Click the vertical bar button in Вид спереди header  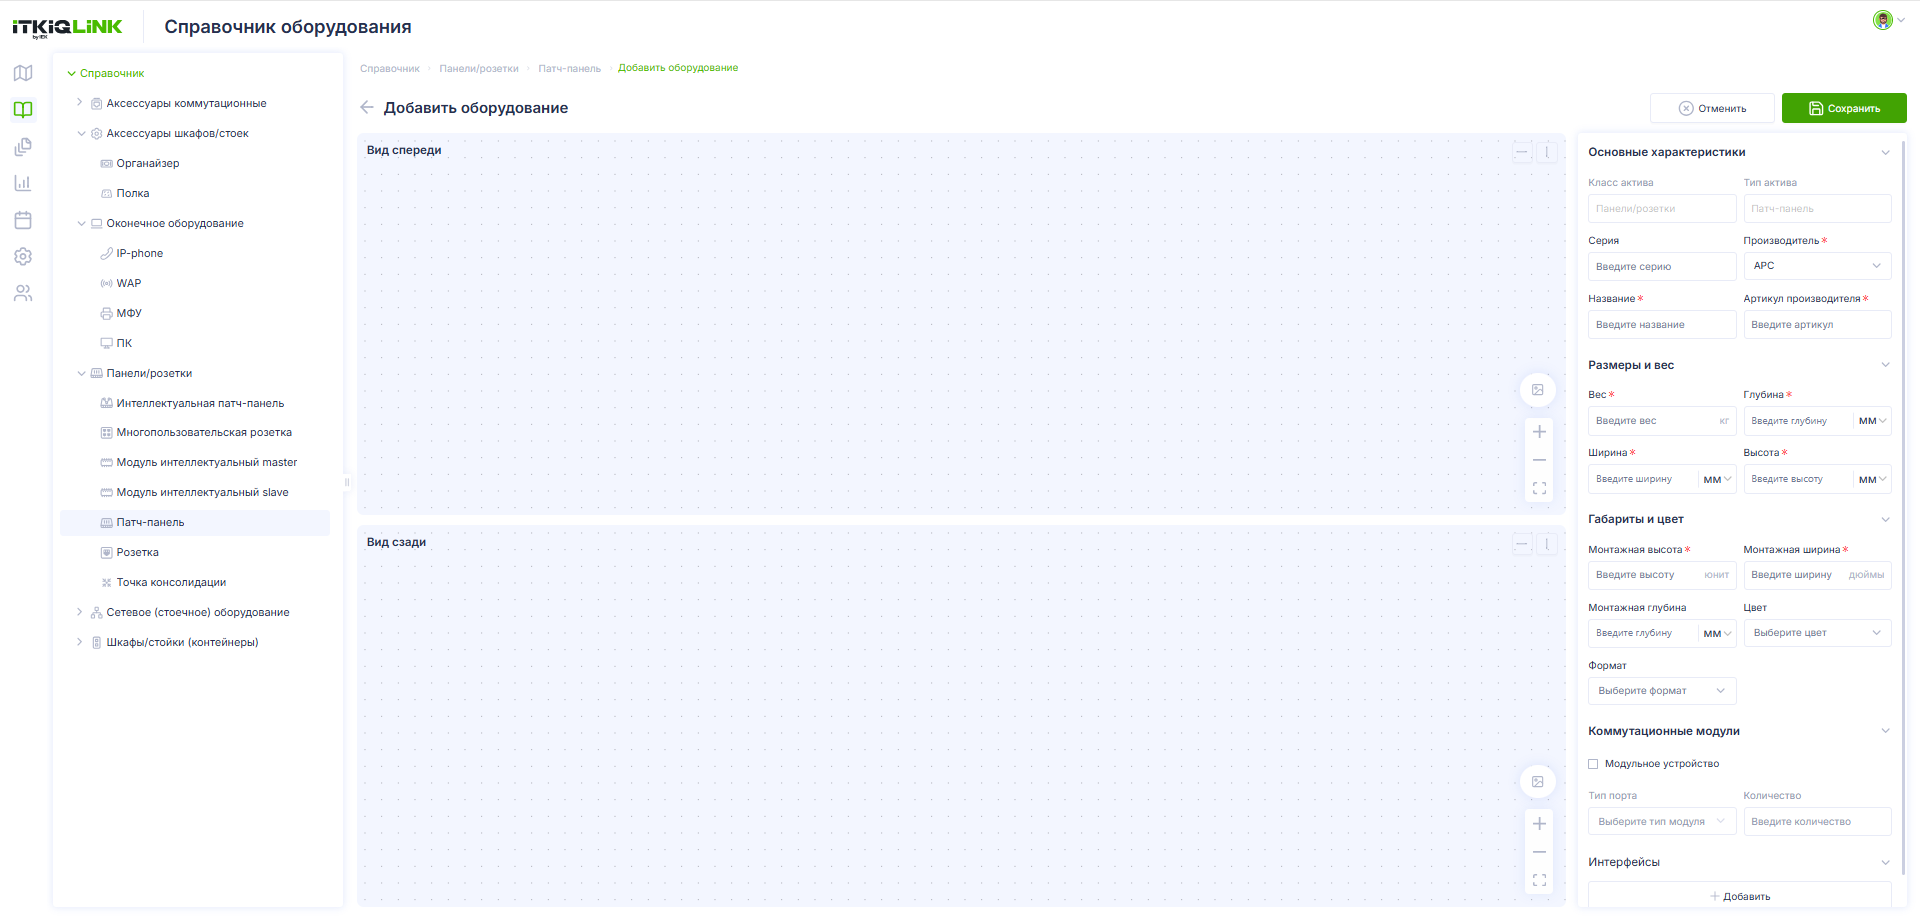coord(1547,152)
